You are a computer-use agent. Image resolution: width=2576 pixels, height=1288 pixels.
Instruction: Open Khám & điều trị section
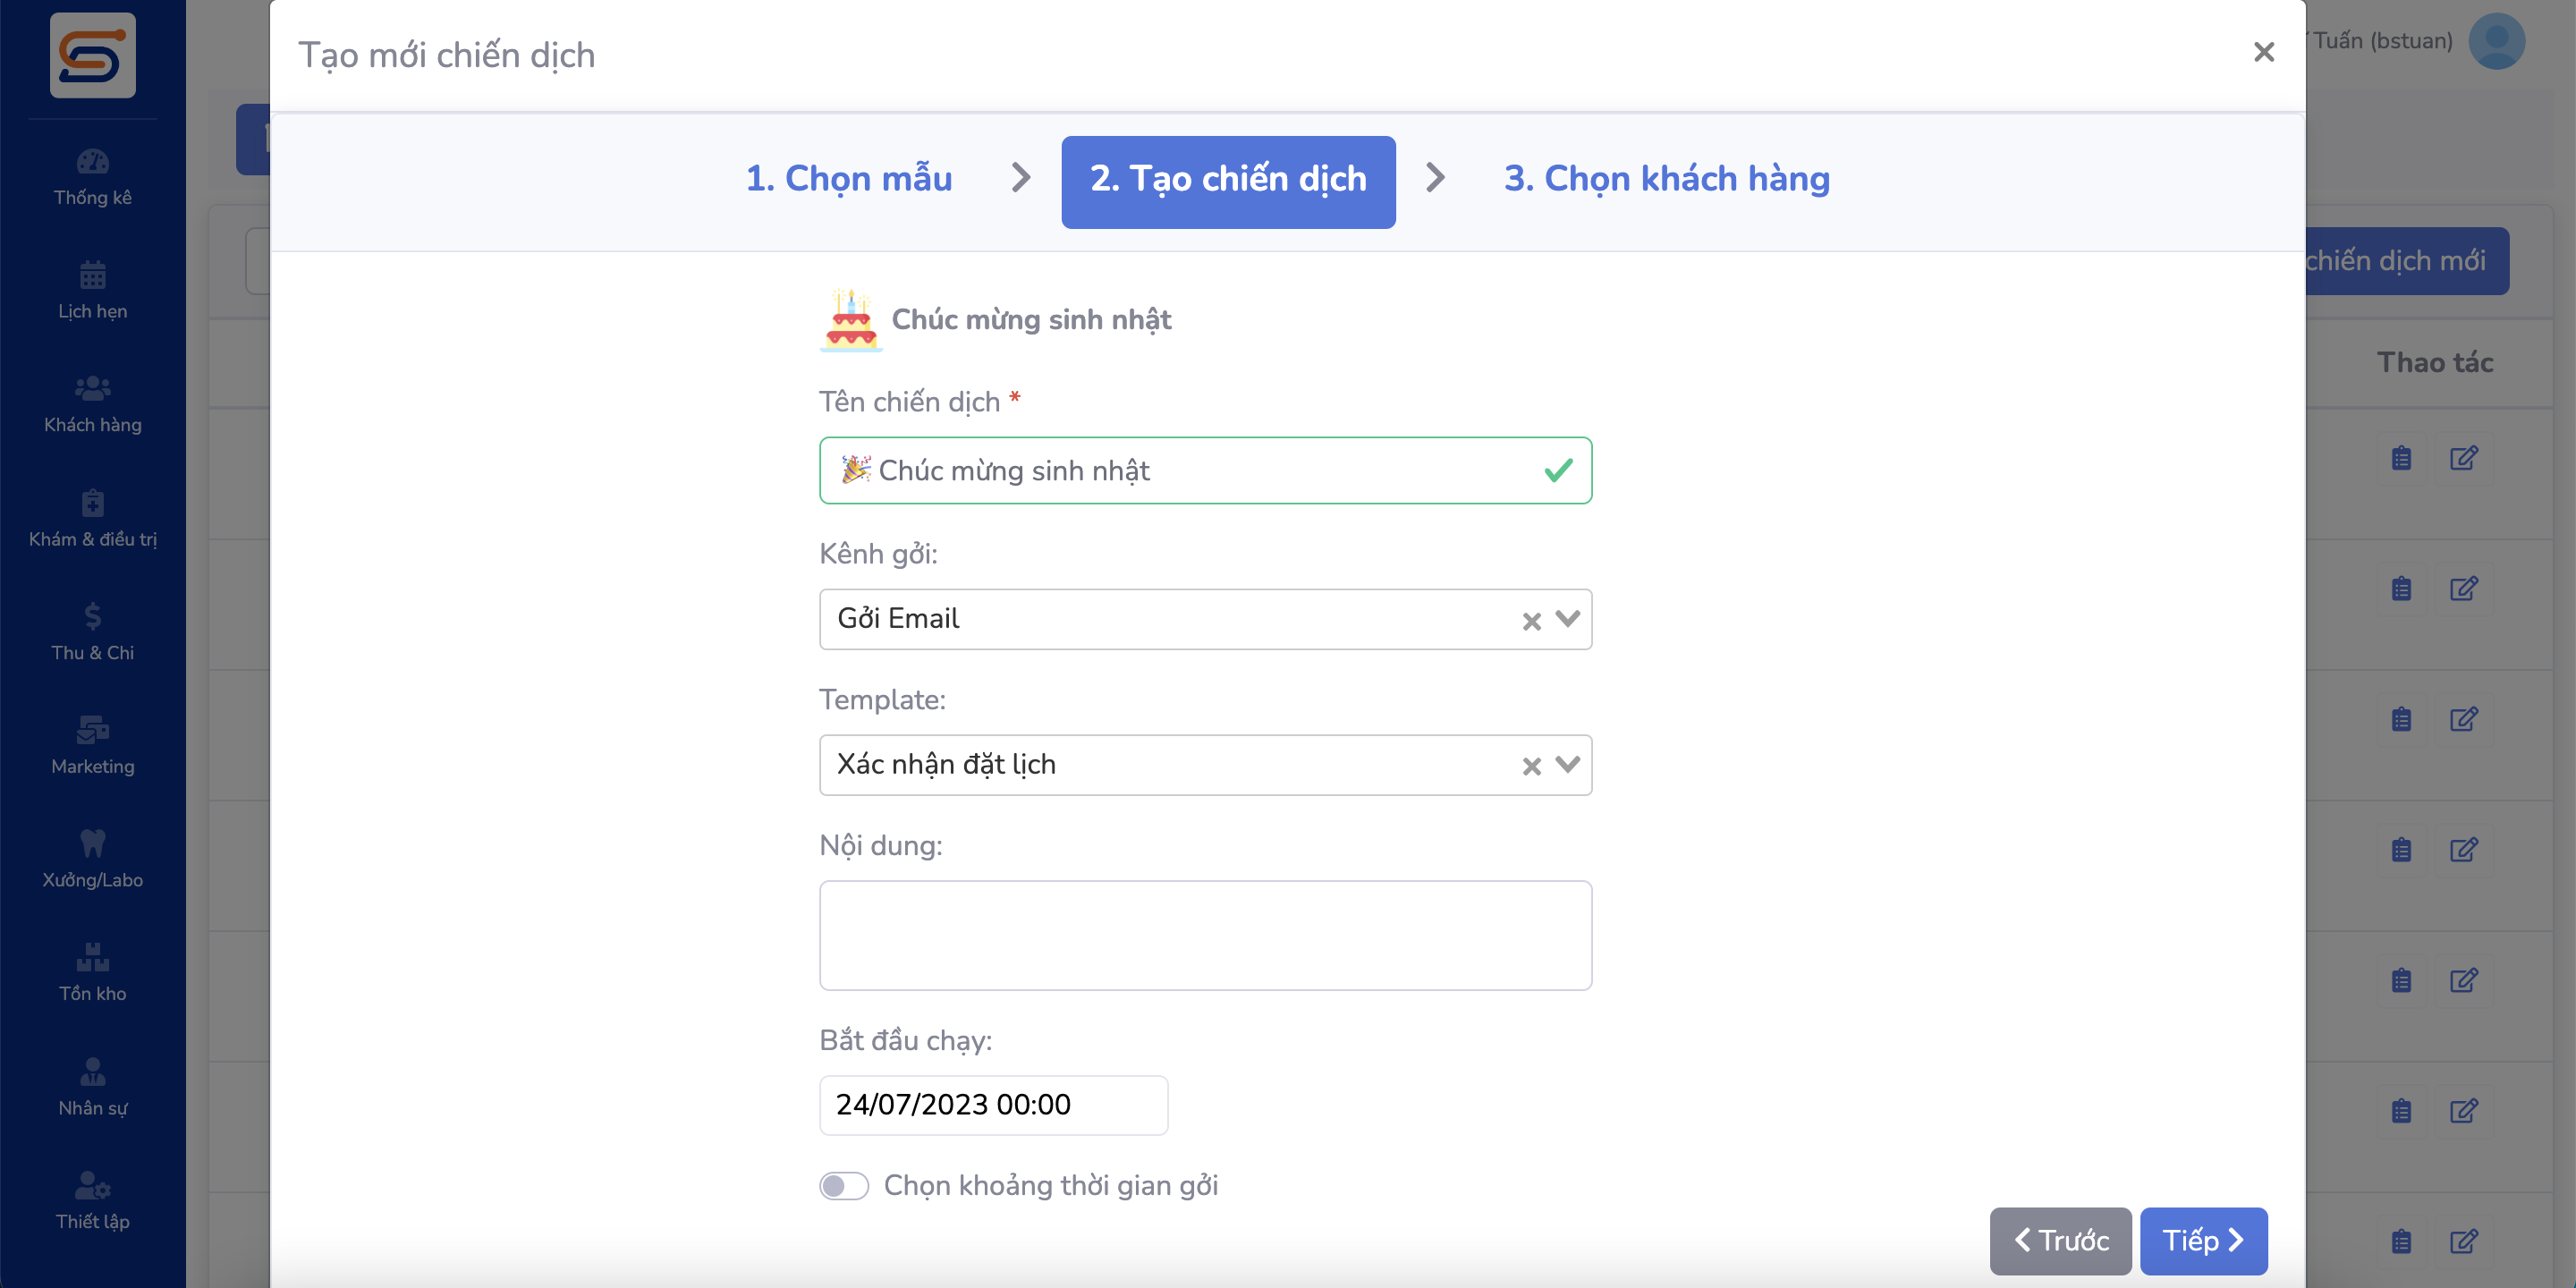[92, 518]
